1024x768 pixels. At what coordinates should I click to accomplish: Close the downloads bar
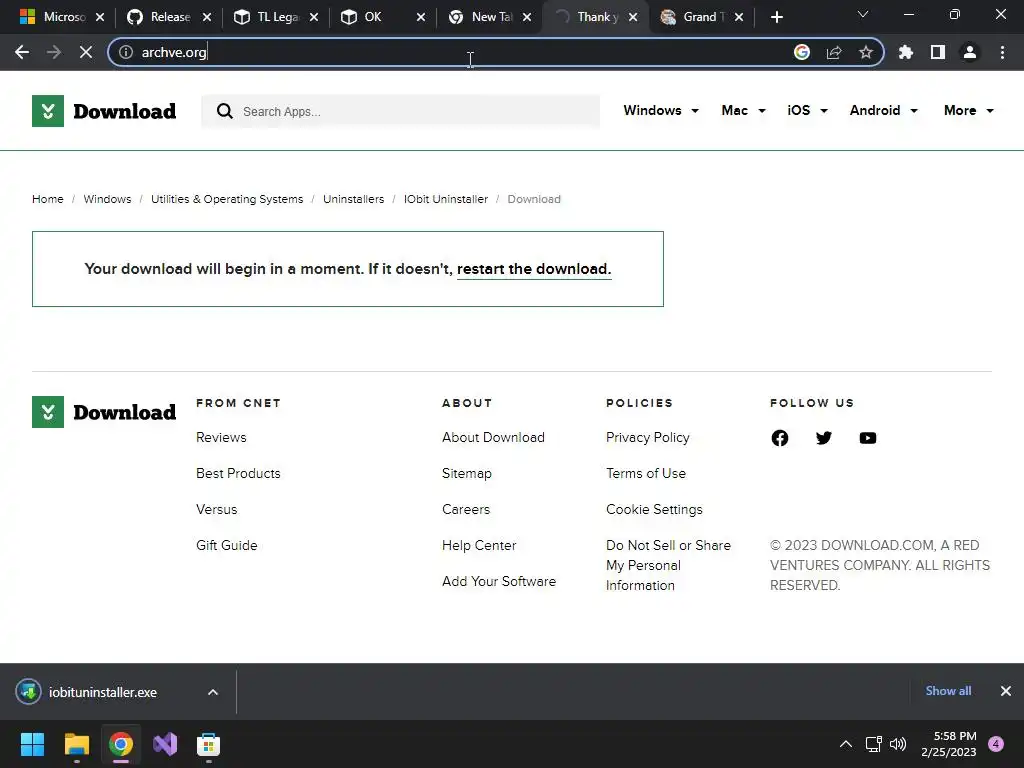click(1006, 691)
